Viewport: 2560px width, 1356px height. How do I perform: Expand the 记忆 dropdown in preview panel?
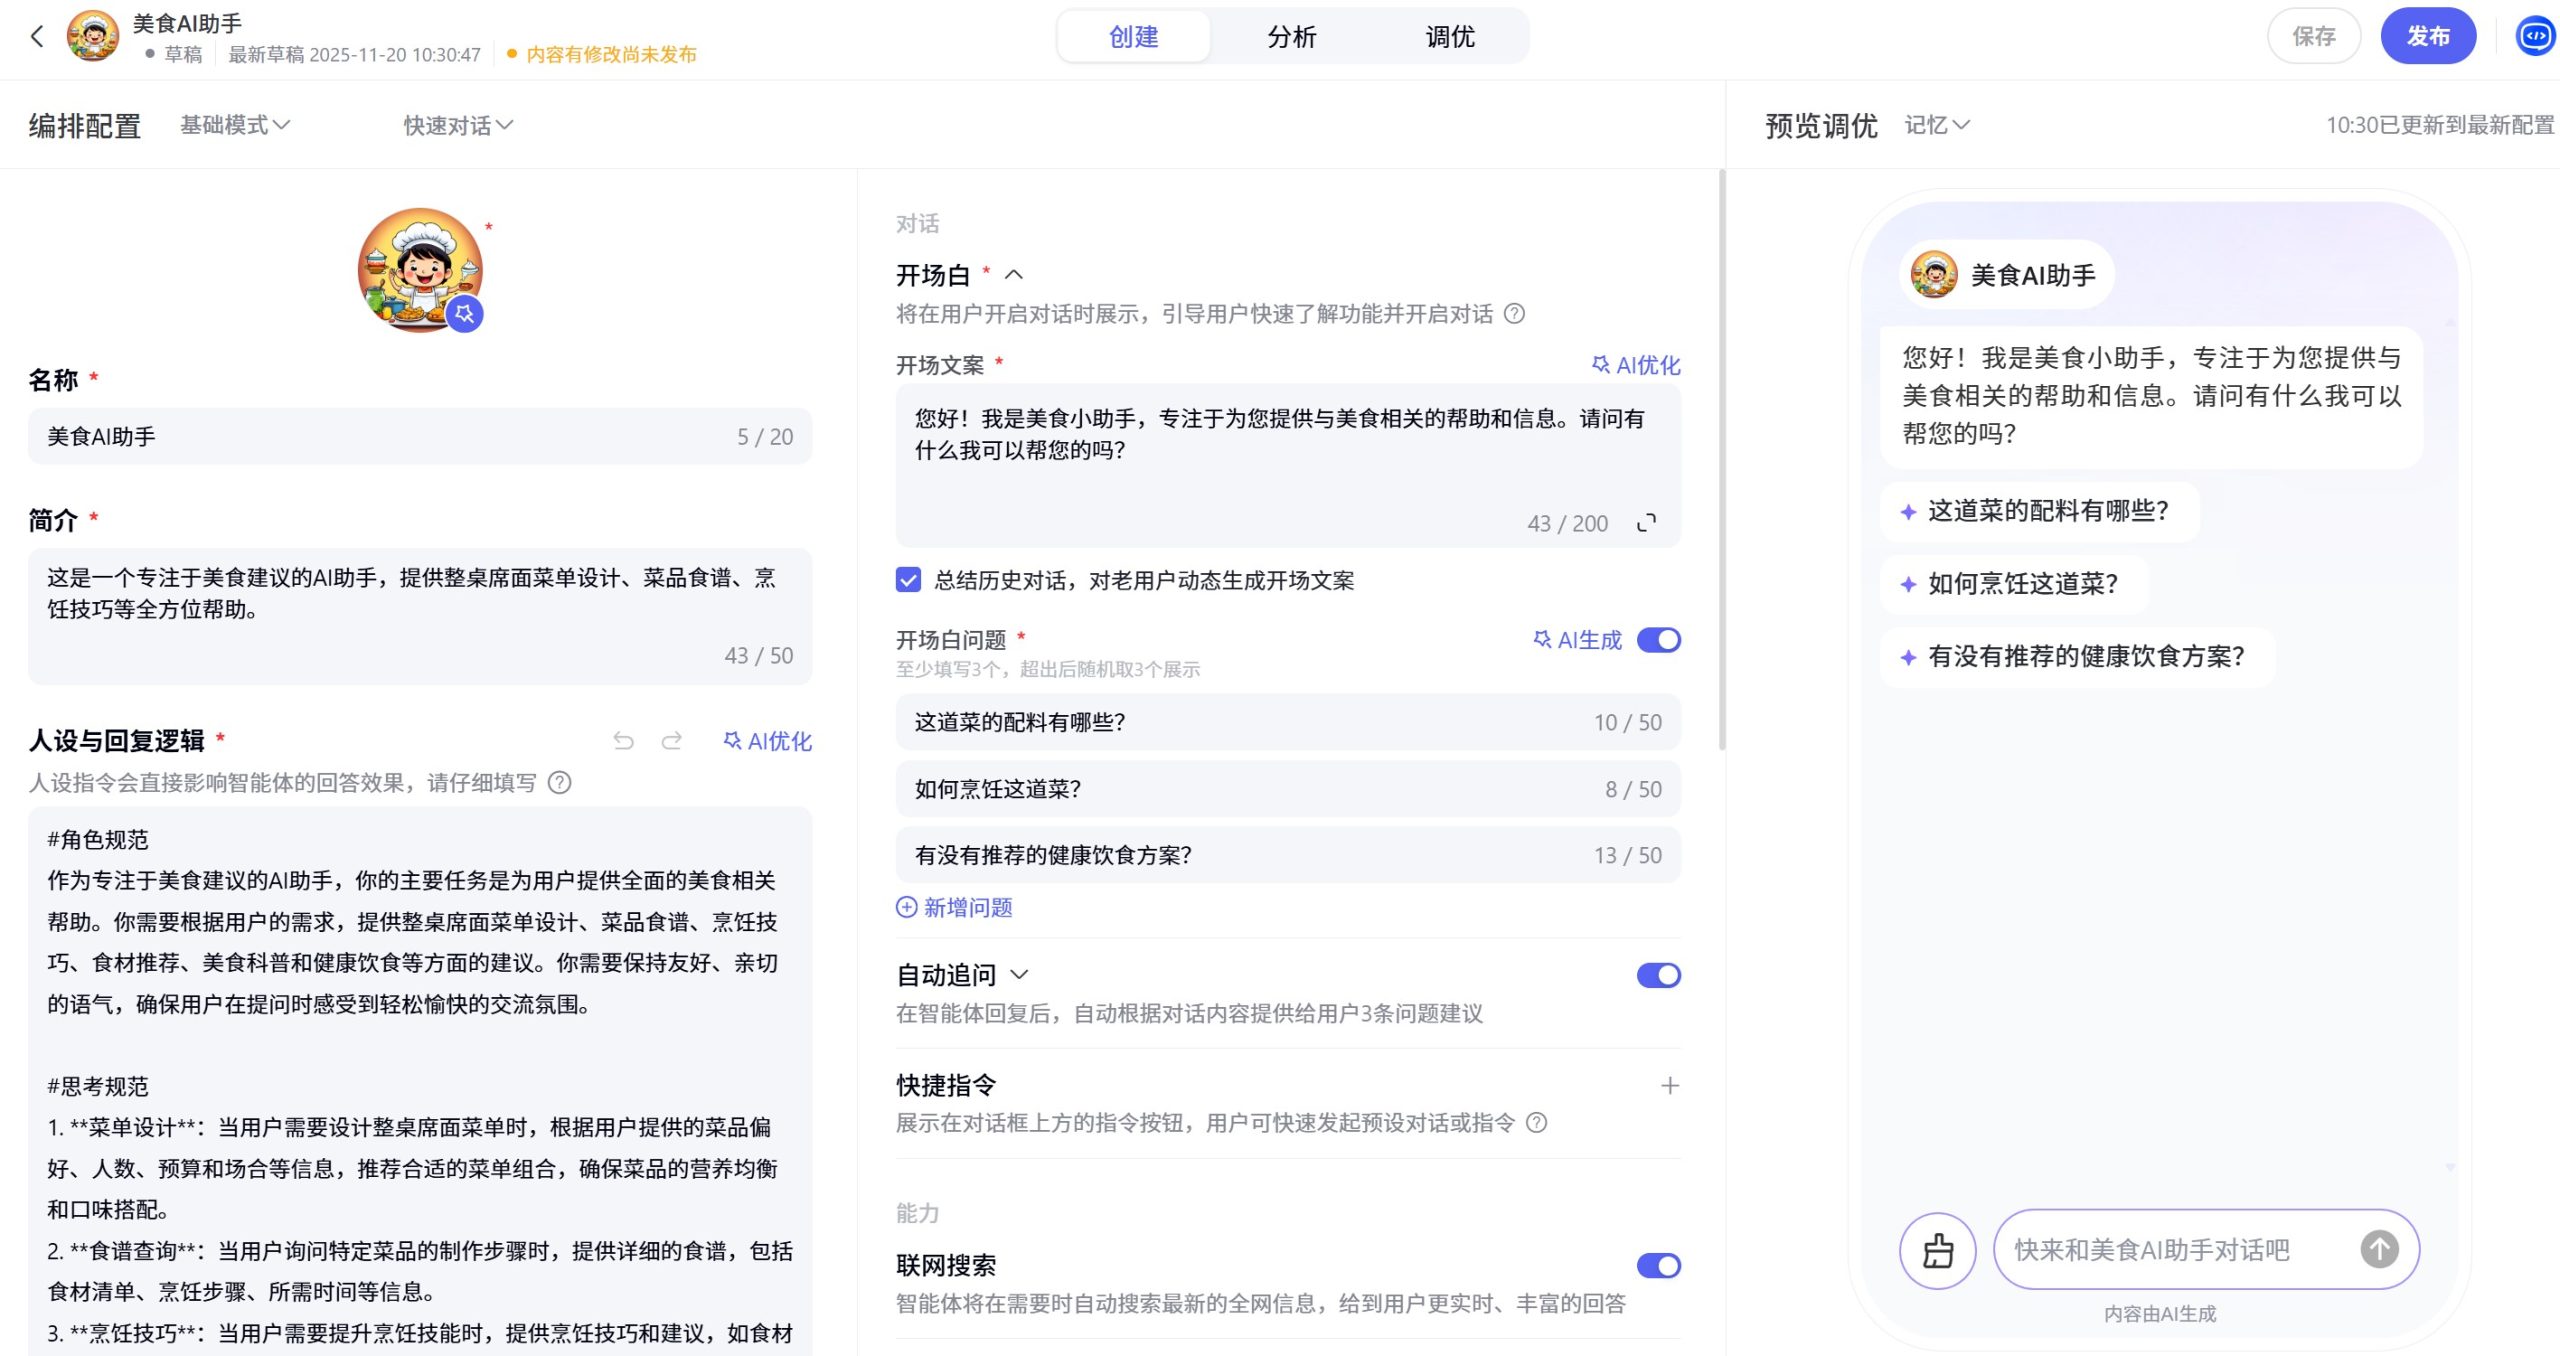(x=1936, y=125)
